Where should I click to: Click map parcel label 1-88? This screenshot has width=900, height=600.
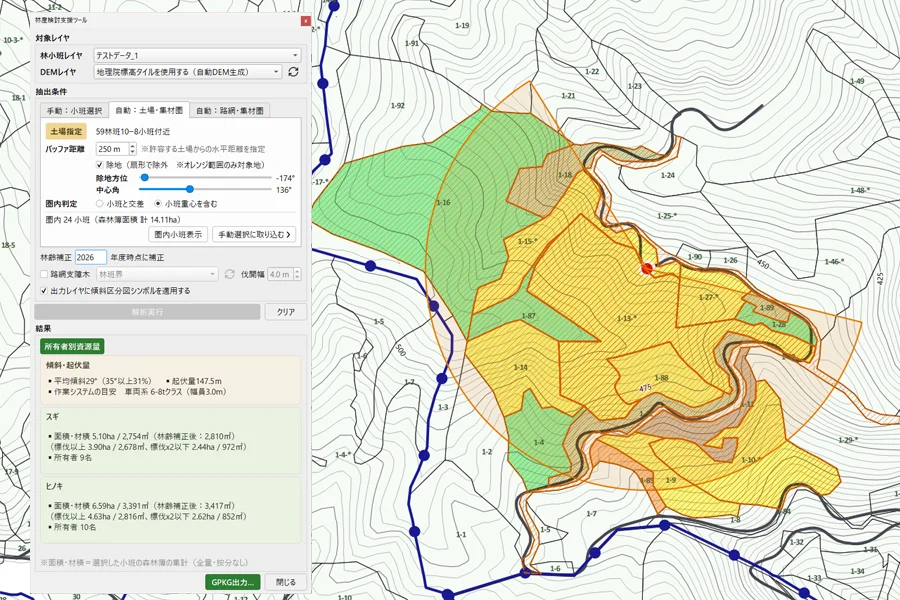tap(661, 378)
